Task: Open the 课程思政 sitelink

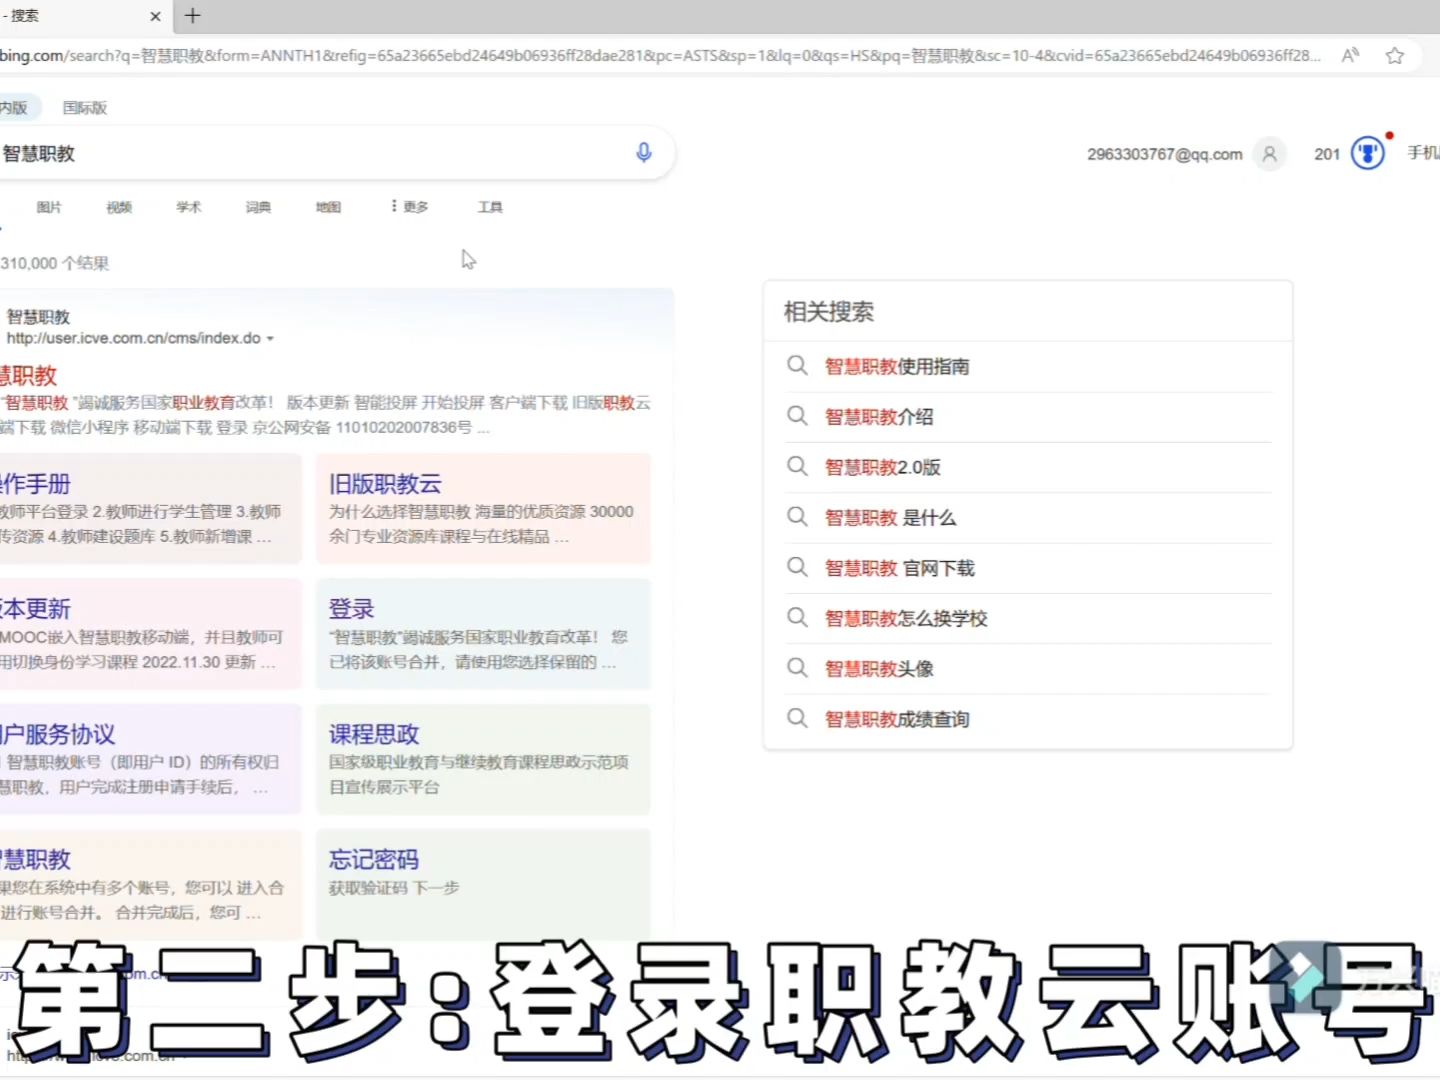Action: point(375,734)
